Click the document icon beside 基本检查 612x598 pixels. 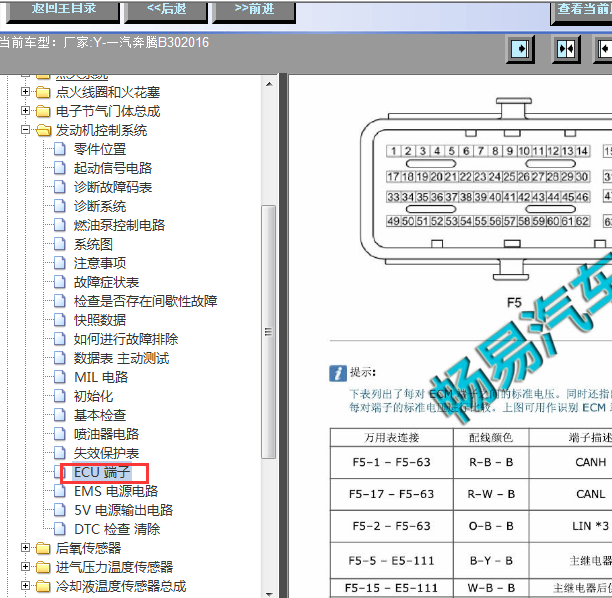59,415
